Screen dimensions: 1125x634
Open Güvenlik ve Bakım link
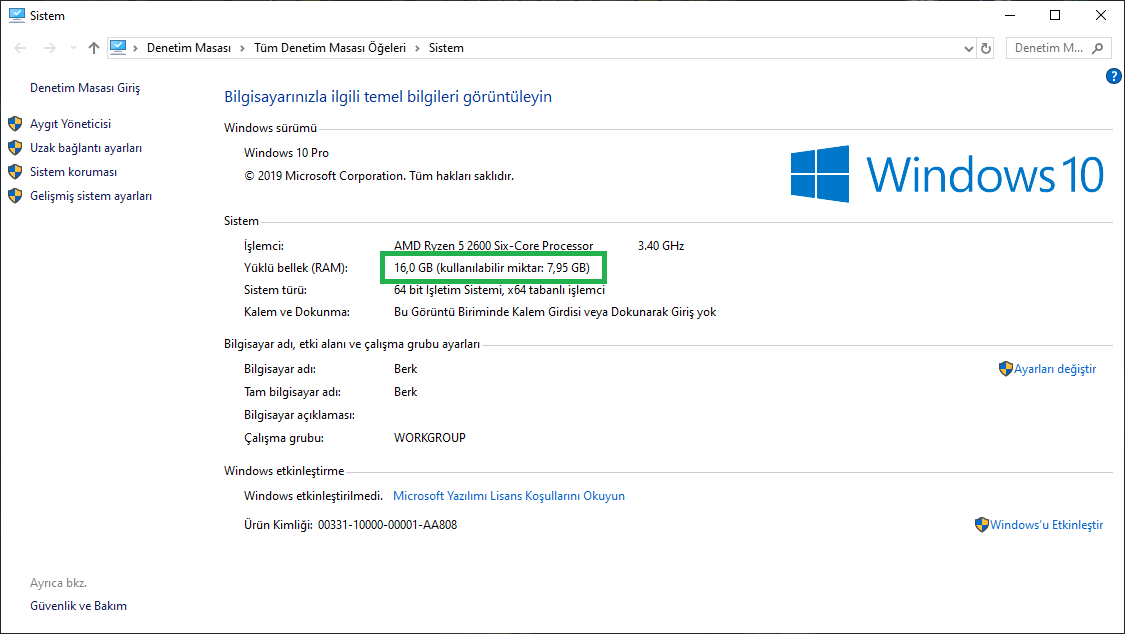[x=78, y=606]
